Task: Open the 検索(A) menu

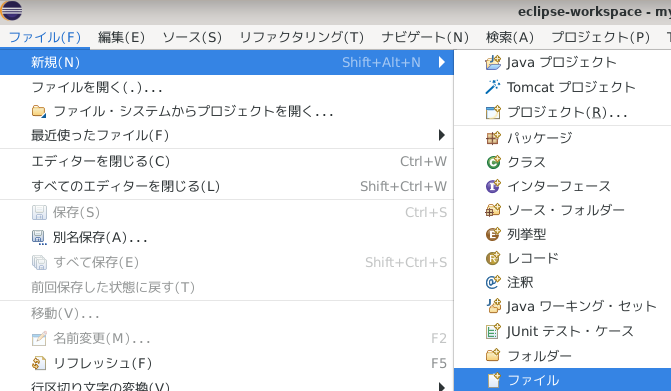Action: click(x=510, y=37)
